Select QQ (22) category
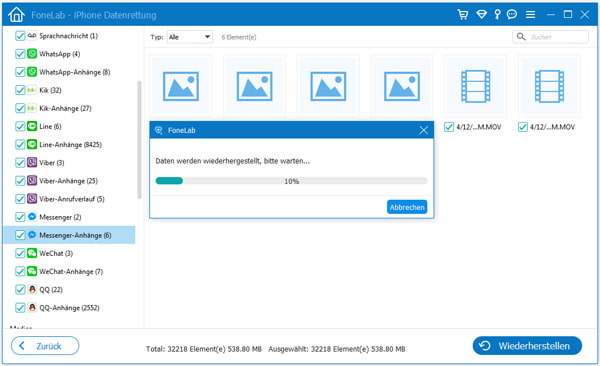The height and width of the screenshot is (366, 600). point(51,289)
